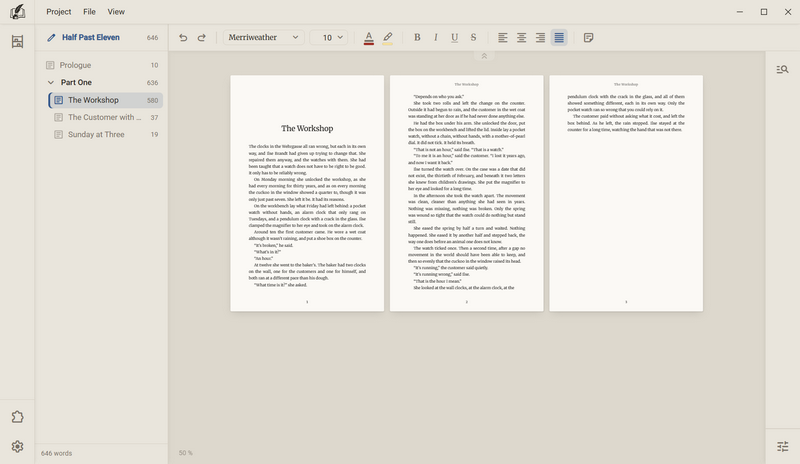This screenshot has width=800, height=464.
Task: Click the 636 word count for Part One
Action: pyautogui.click(x=153, y=83)
